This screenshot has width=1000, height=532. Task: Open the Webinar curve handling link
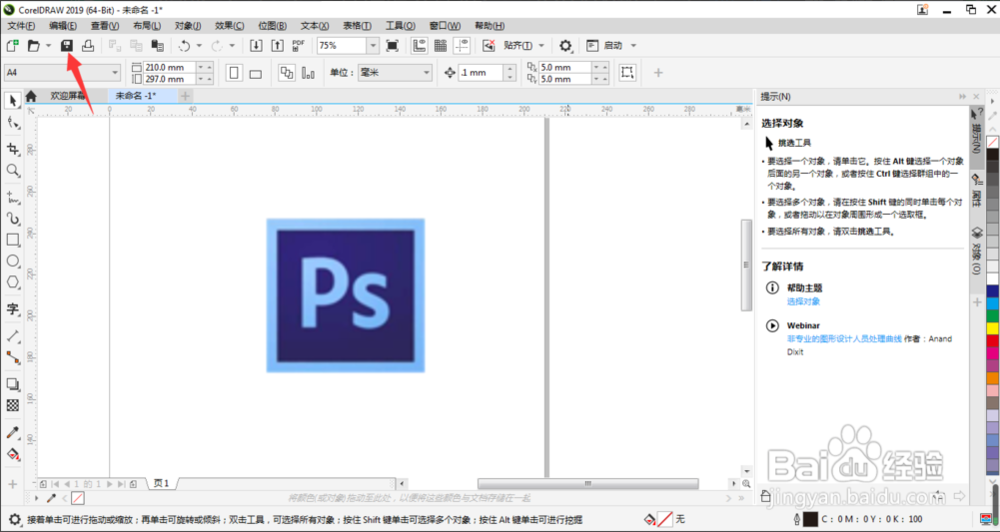click(844, 339)
